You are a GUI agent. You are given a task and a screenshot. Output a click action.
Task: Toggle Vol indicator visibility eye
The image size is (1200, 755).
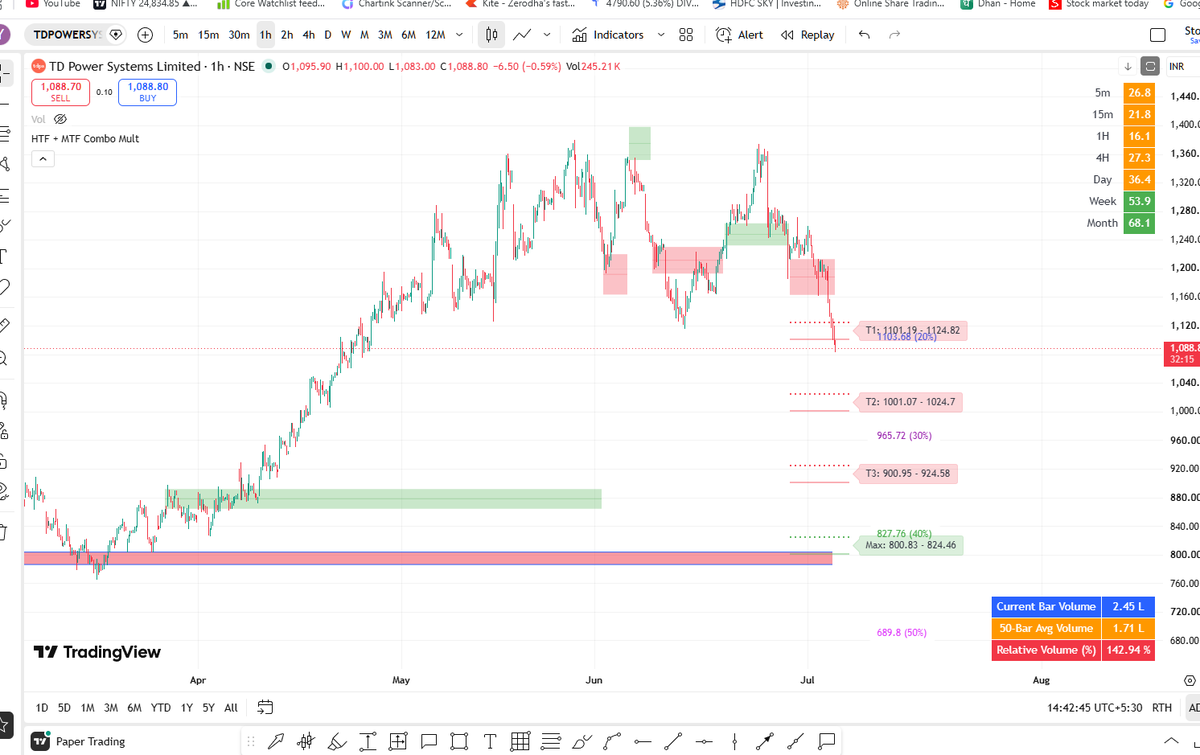pyautogui.click(x=59, y=119)
